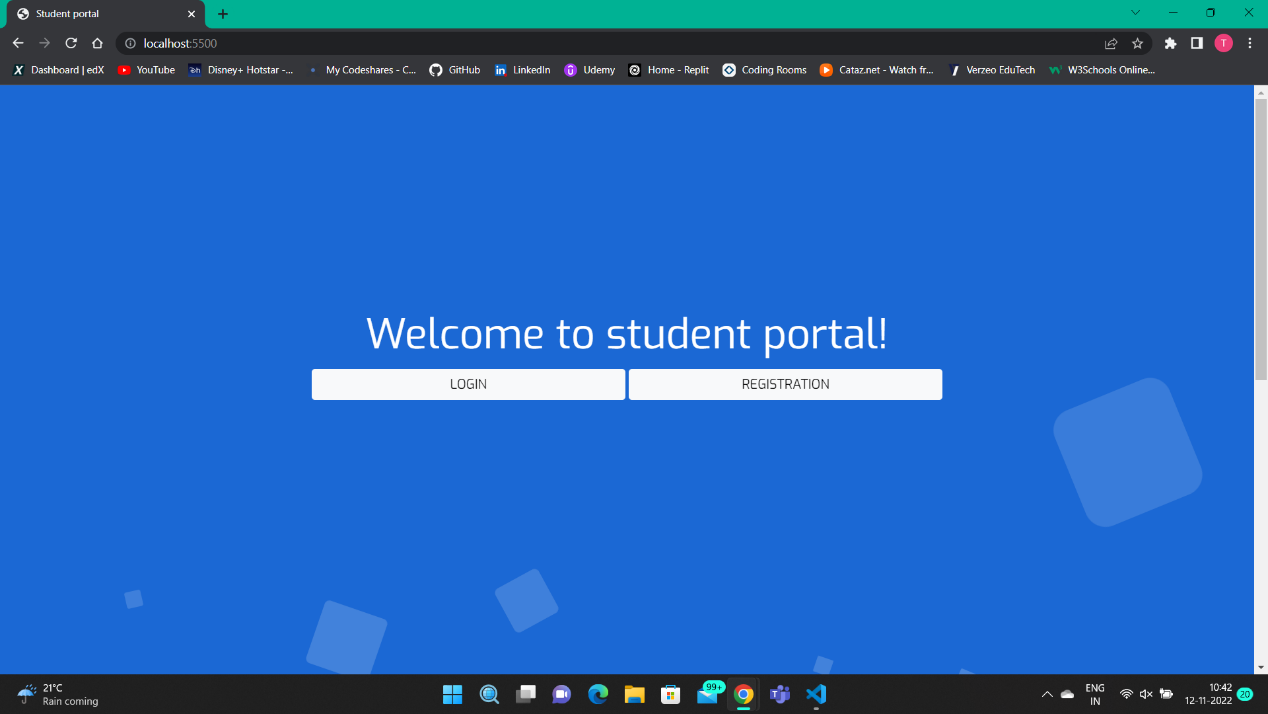
Task: Open the LinkedIn bookmark
Action: (523, 70)
